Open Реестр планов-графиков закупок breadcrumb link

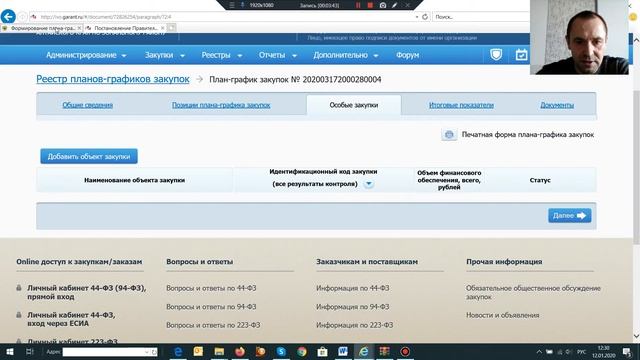pyautogui.click(x=113, y=79)
